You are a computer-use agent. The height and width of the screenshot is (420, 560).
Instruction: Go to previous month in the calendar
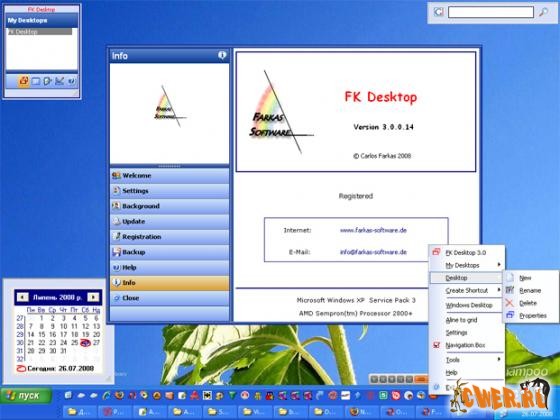pos(22,297)
